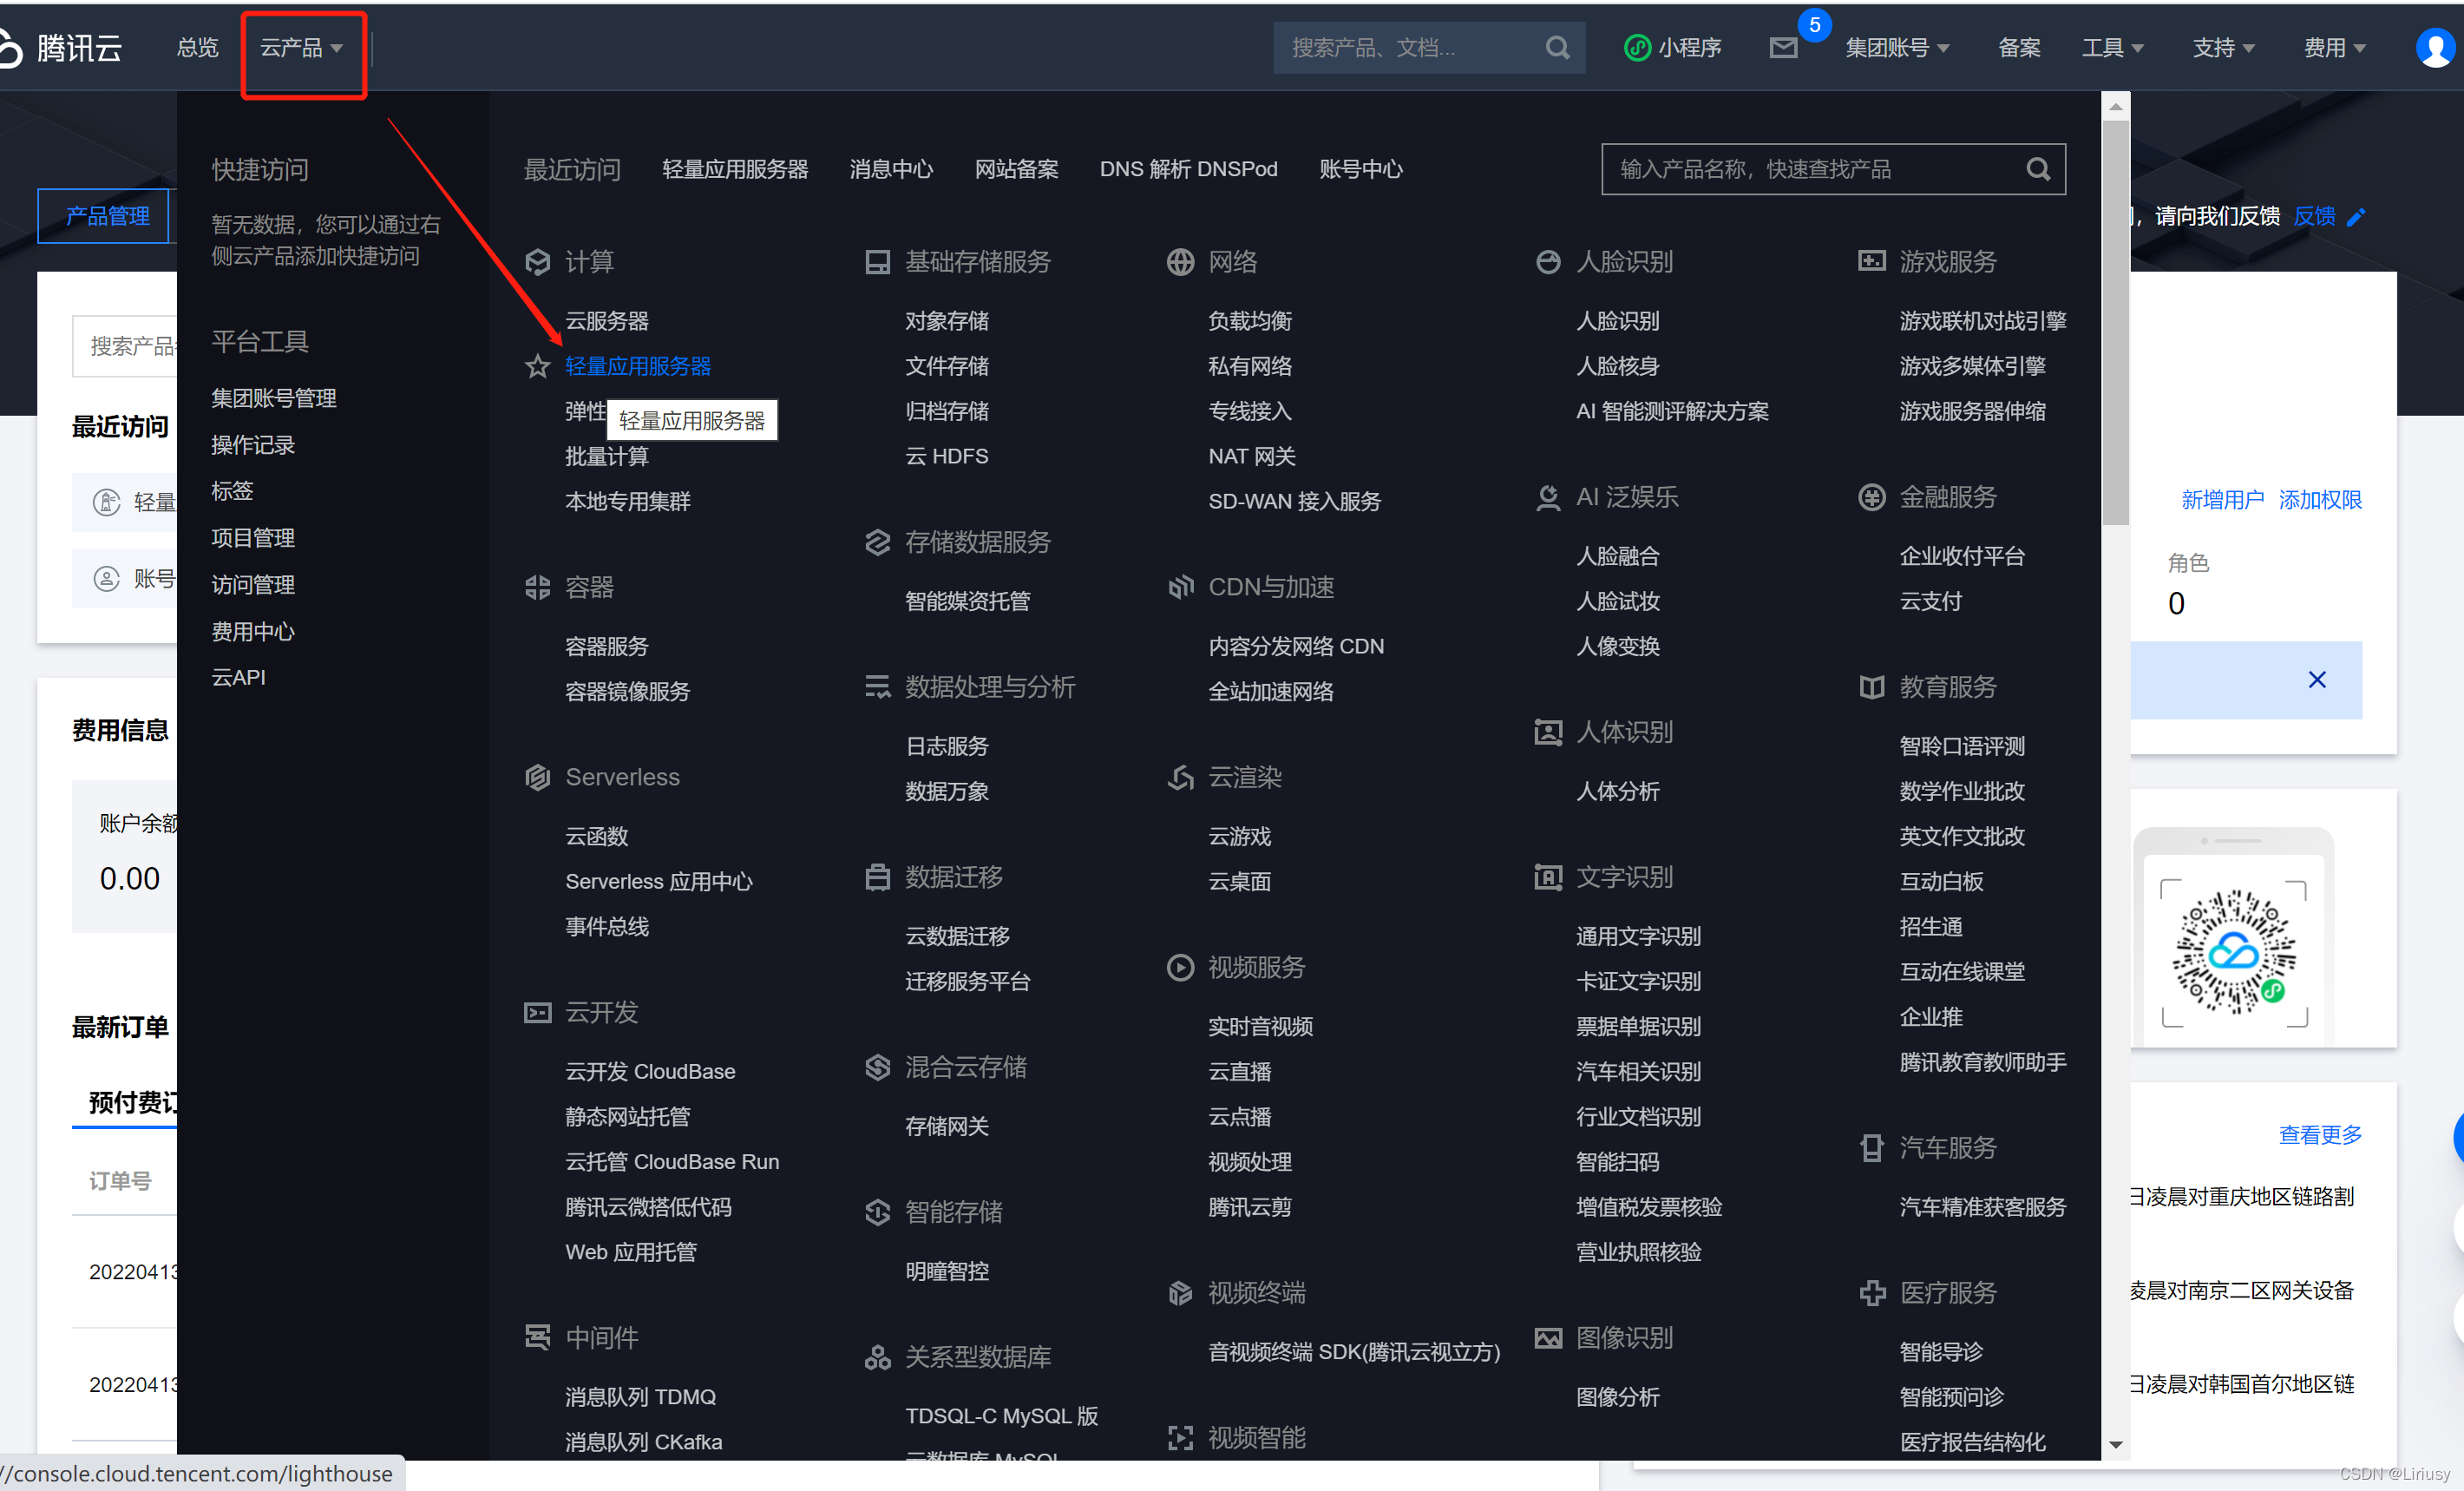Screen dimensions: 2464x1491
Task: Click the 金融服务 category icon
Action: (x=1871, y=497)
